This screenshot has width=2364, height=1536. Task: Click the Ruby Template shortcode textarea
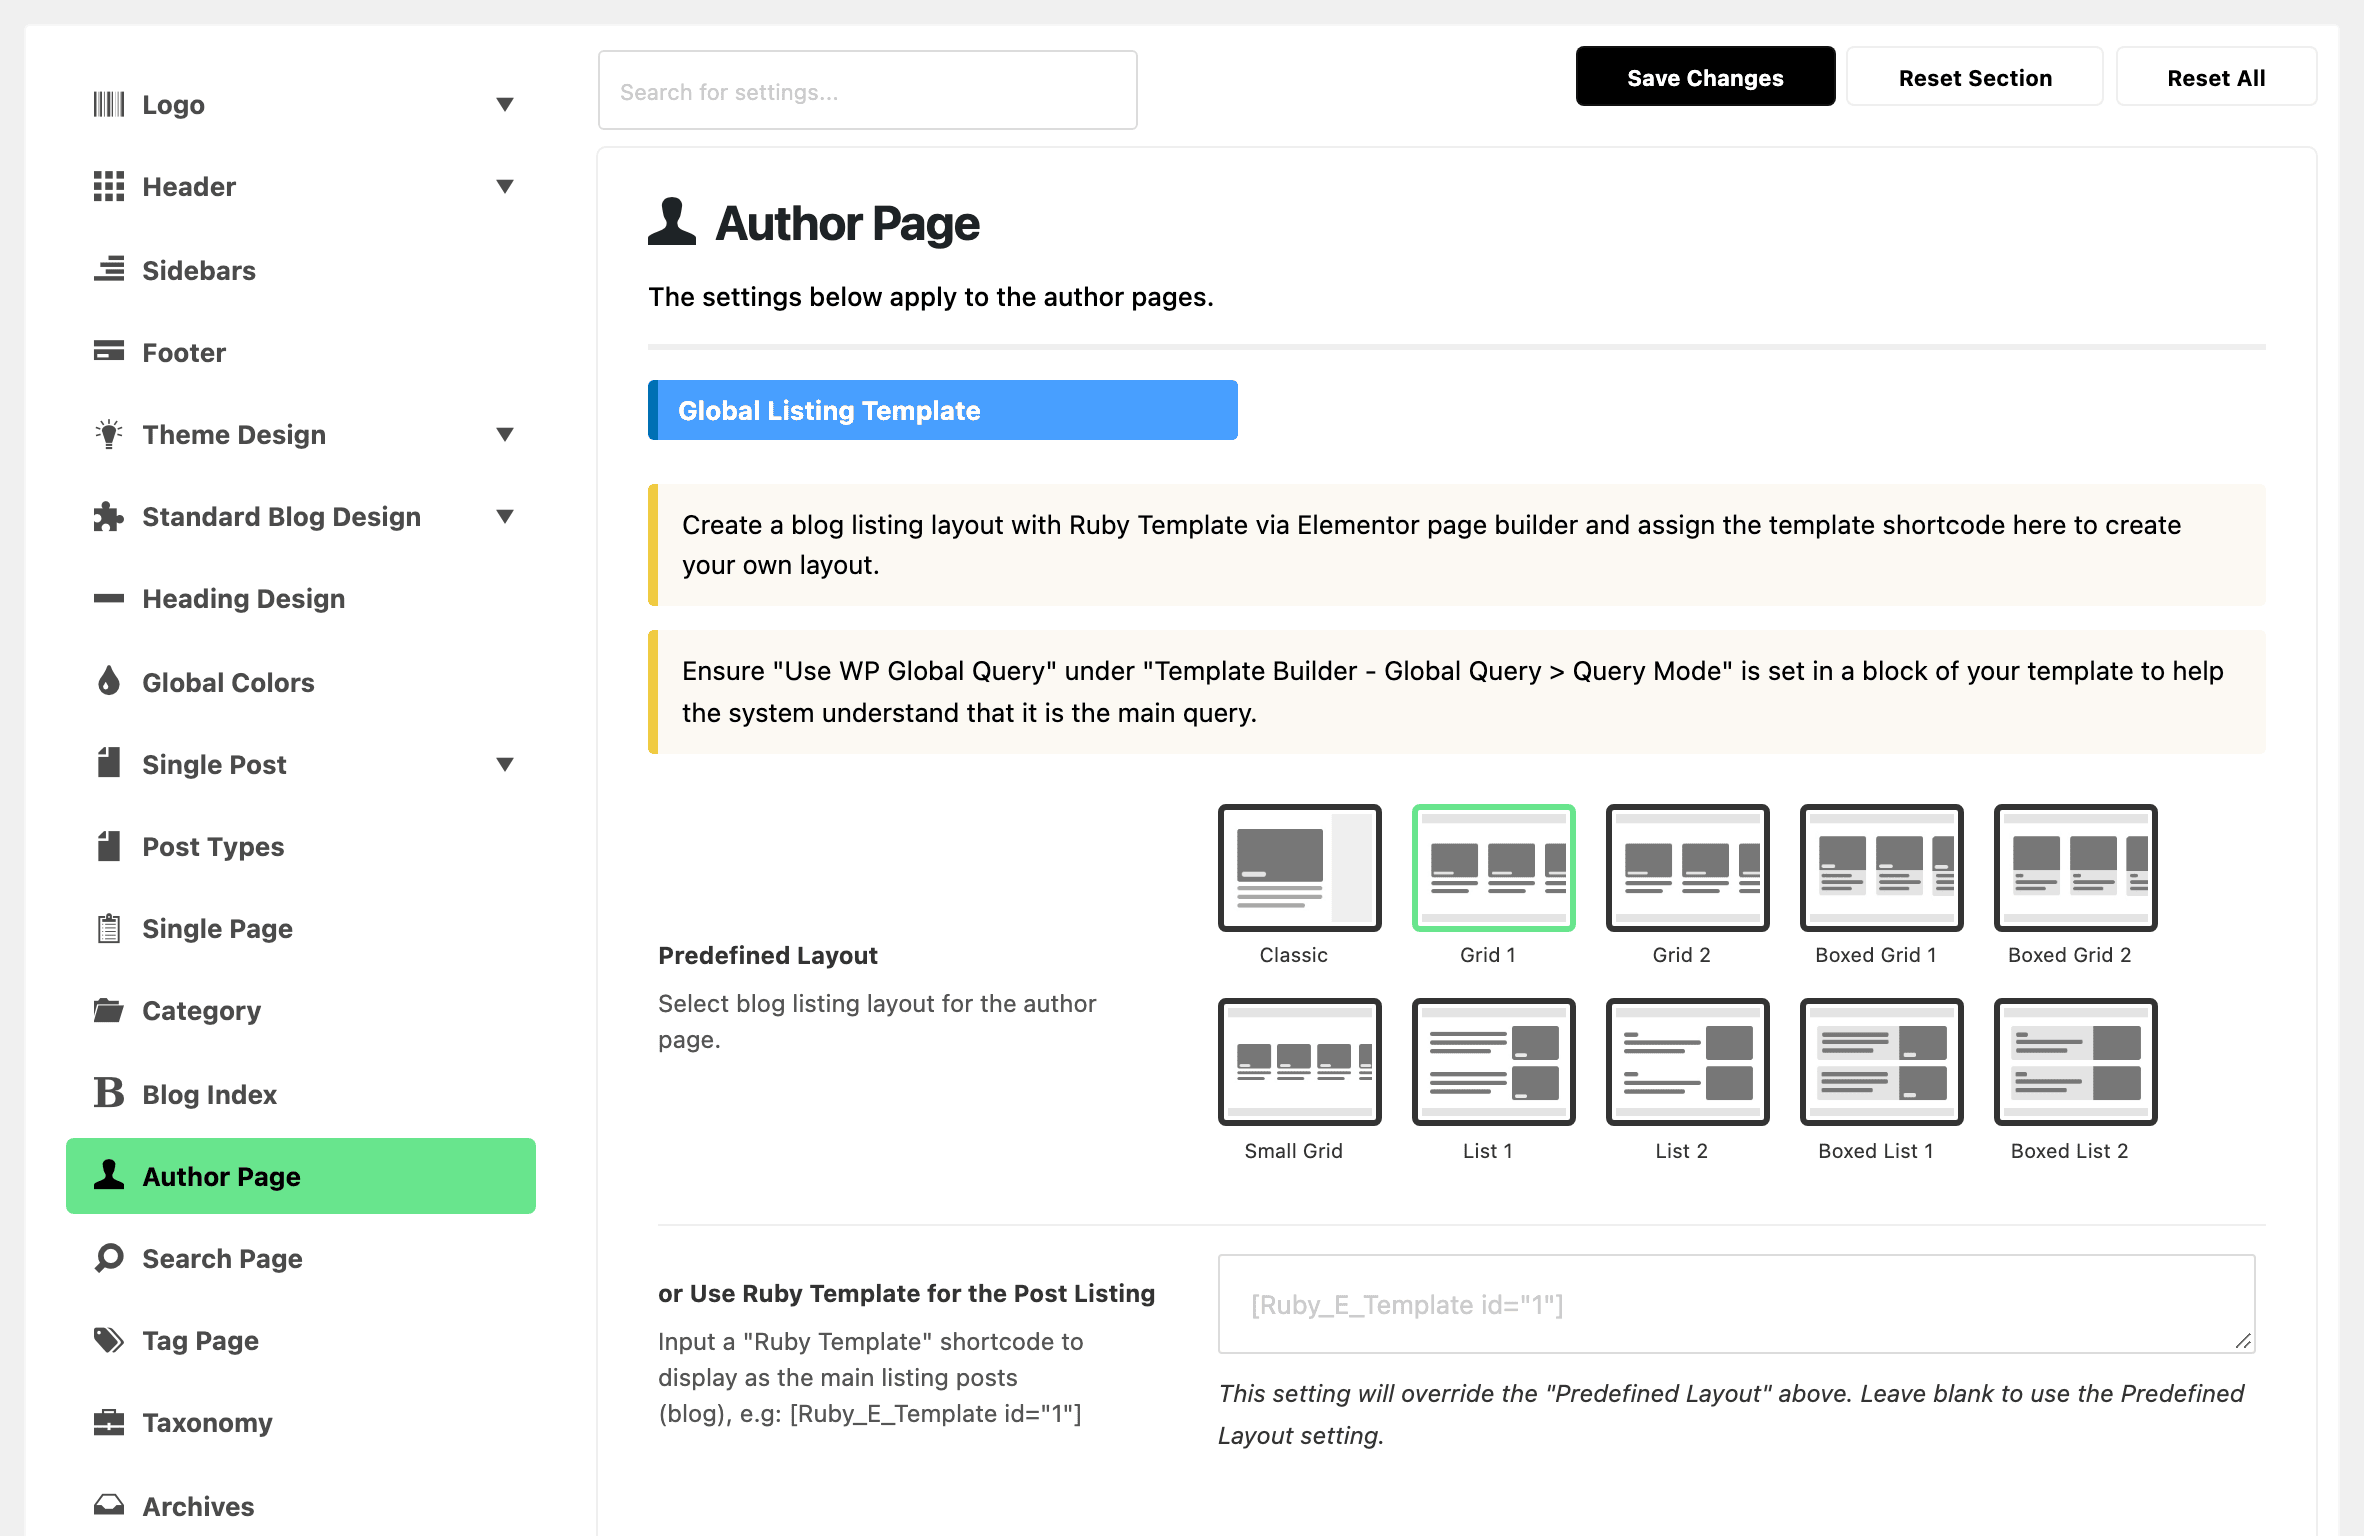(1737, 1304)
